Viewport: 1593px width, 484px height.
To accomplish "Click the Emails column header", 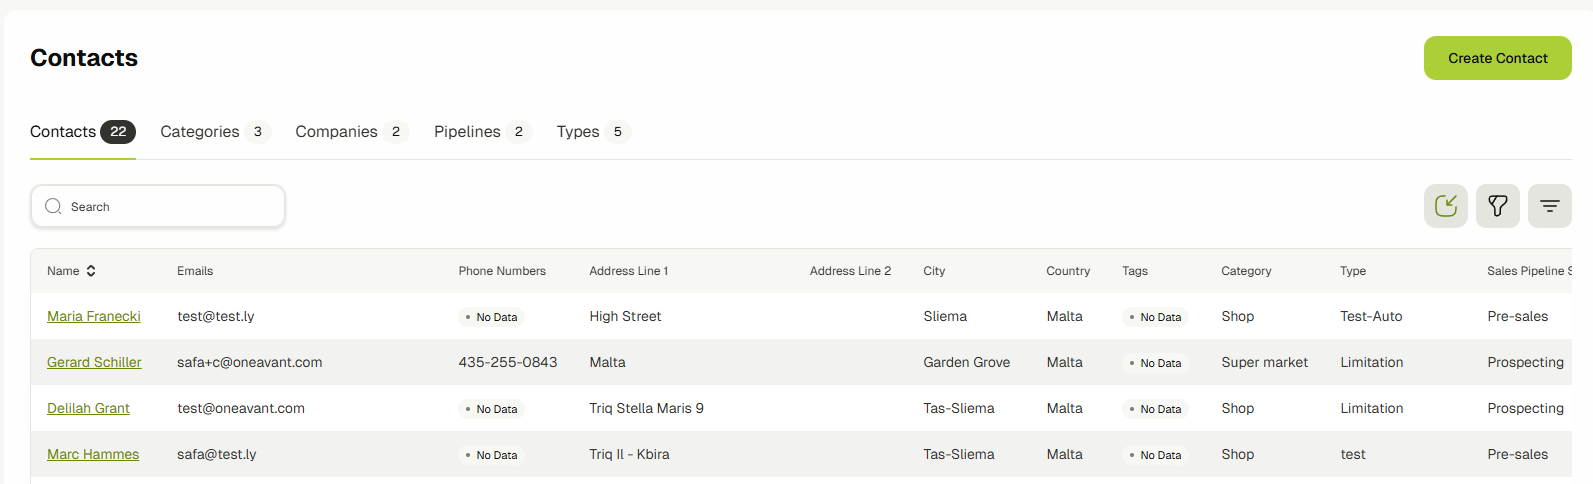I will point(195,271).
